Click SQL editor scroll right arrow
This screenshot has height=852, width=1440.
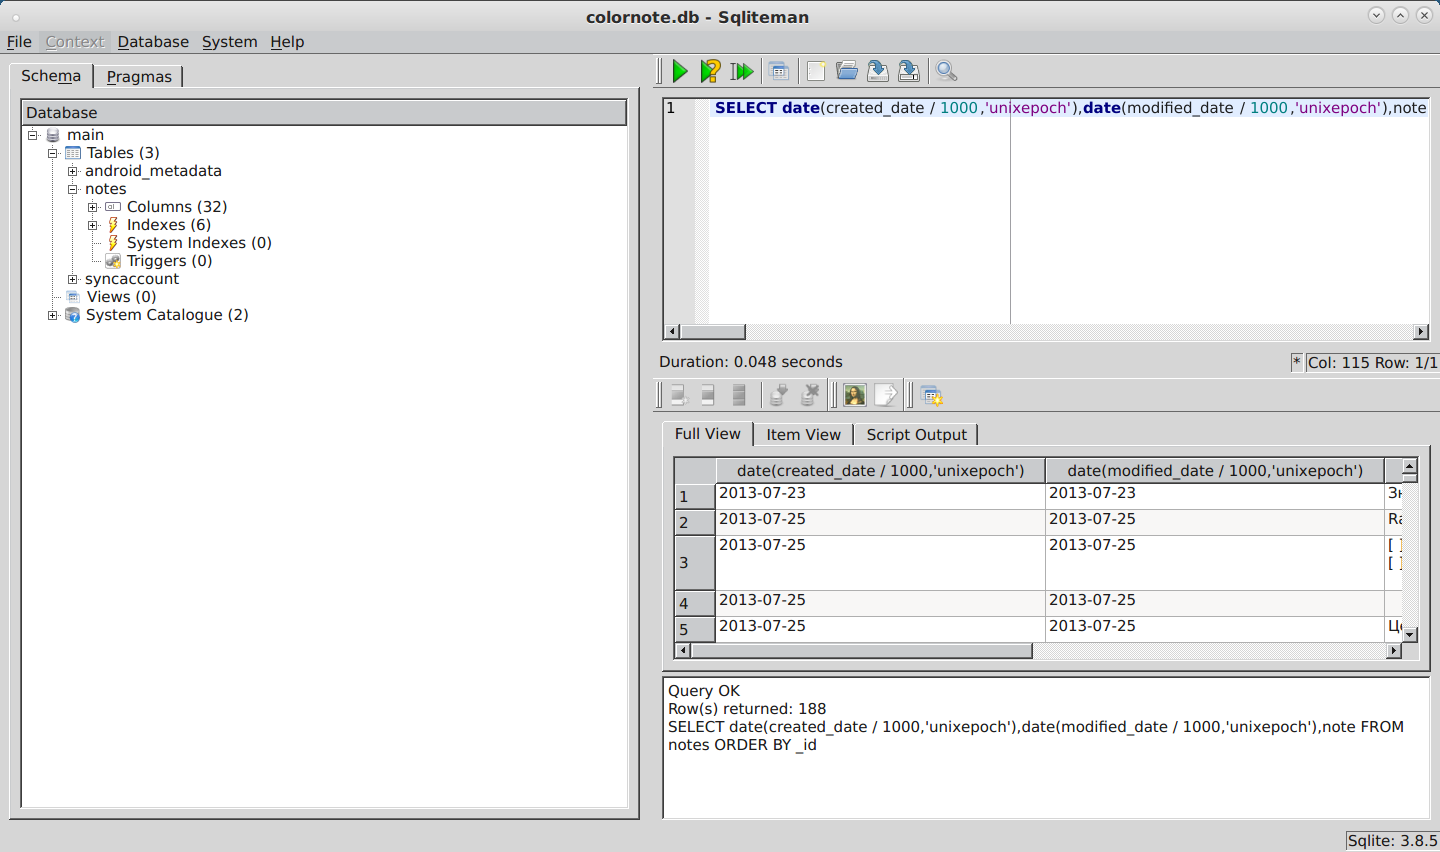(1421, 332)
